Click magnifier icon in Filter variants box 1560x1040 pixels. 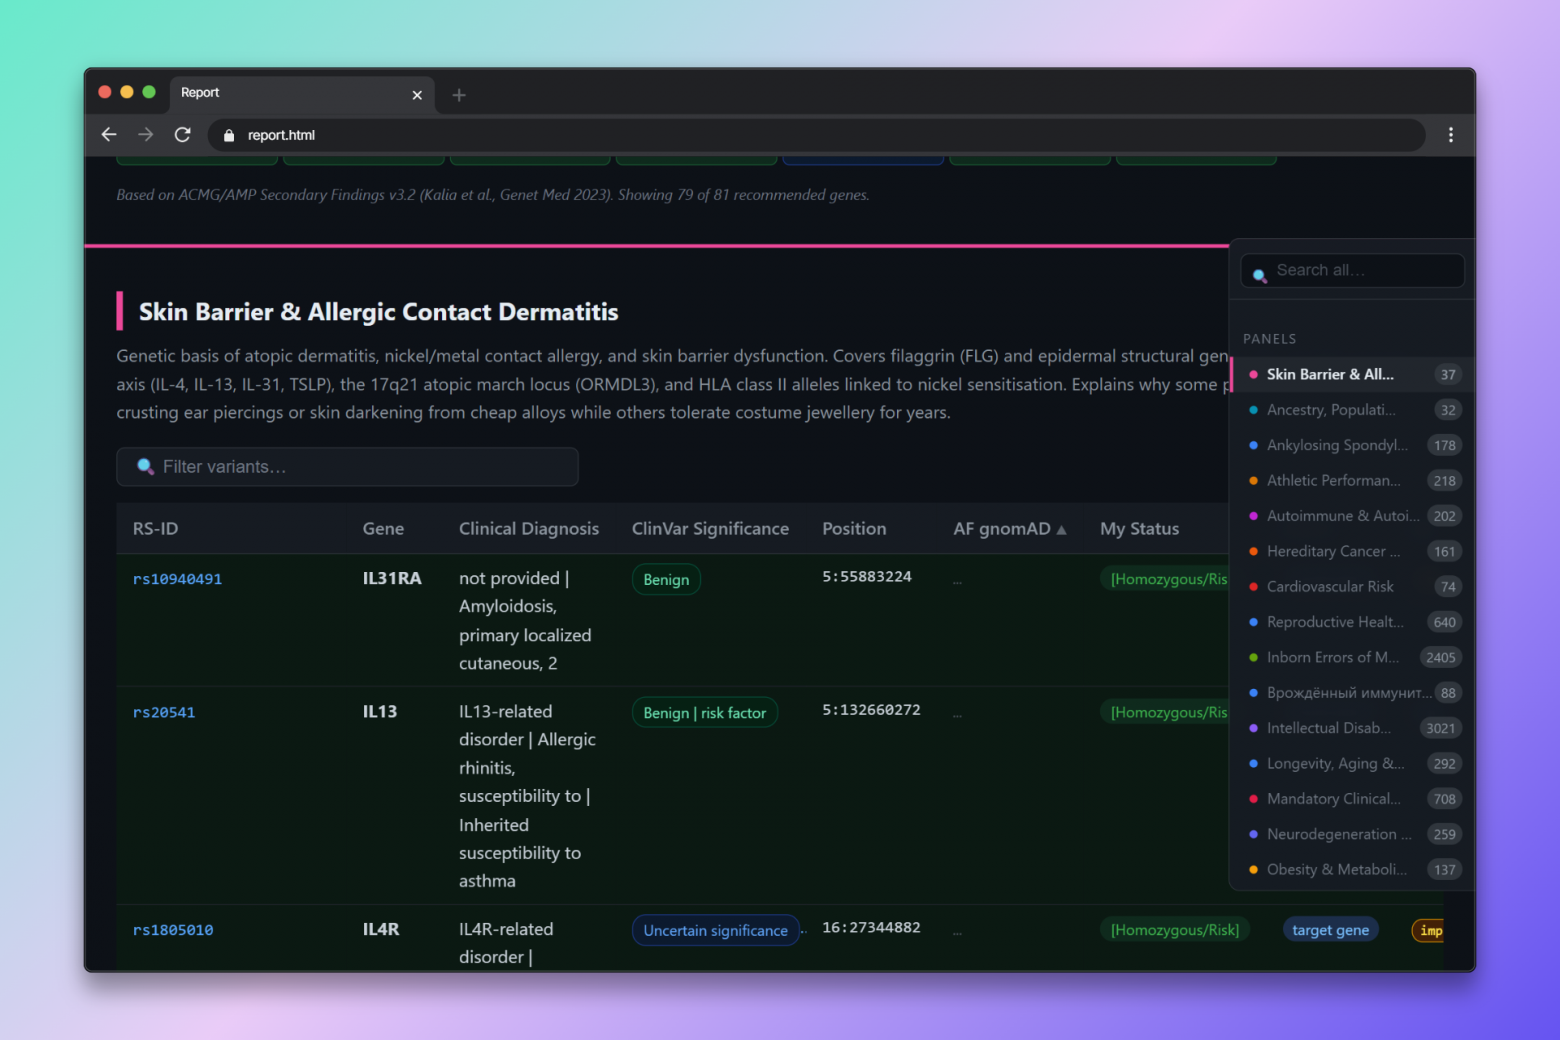pos(146,467)
